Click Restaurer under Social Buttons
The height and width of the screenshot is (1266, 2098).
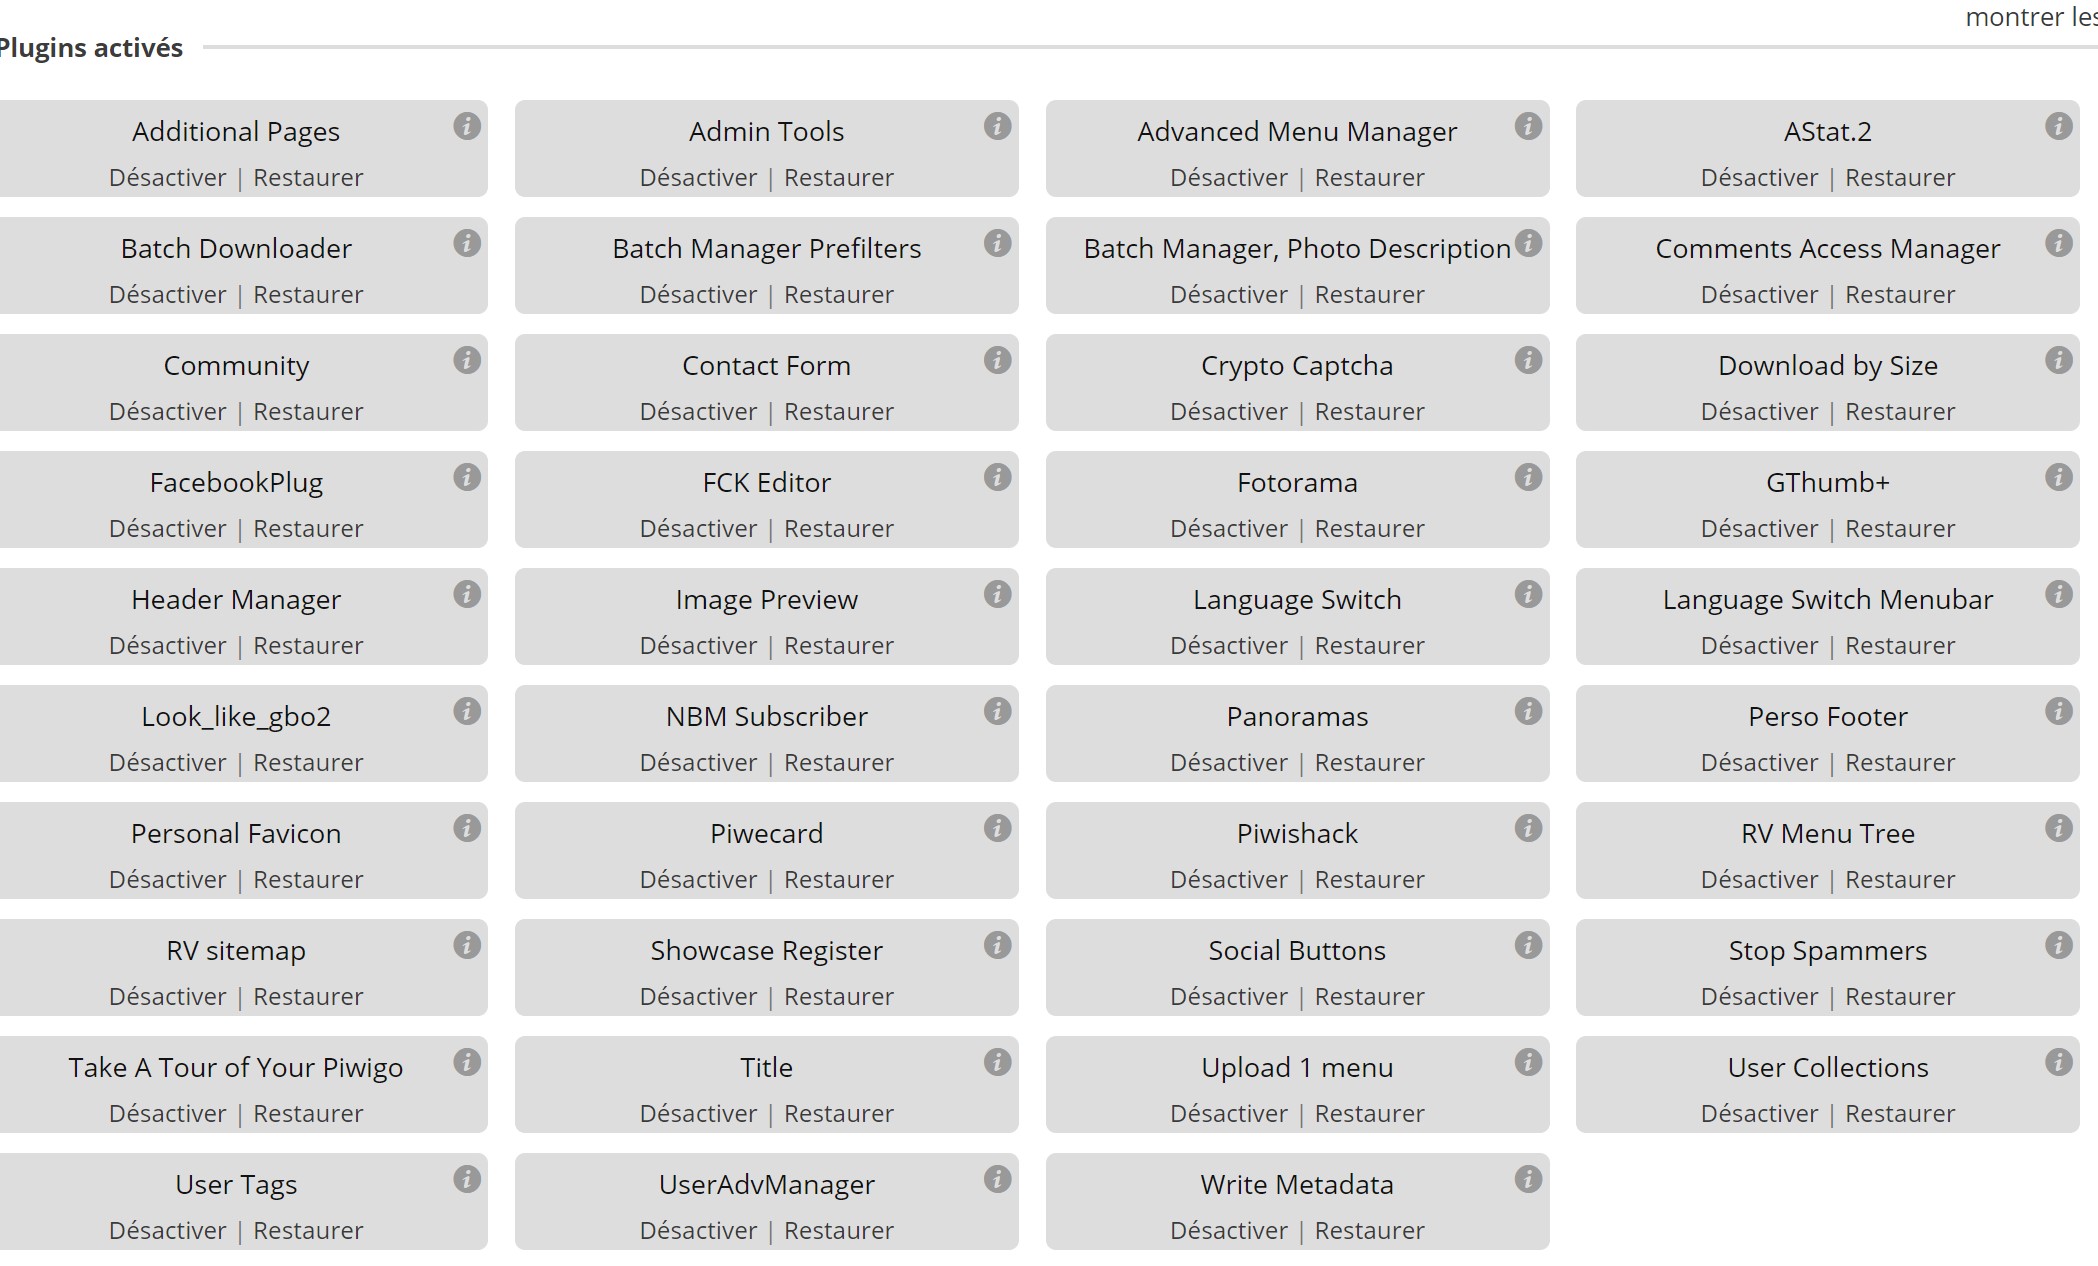point(1369,997)
